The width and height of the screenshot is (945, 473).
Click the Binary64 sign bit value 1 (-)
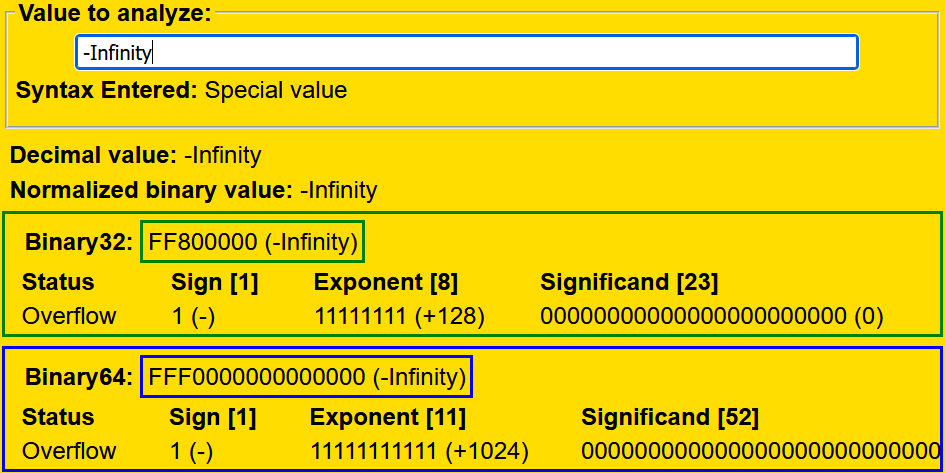[193, 451]
